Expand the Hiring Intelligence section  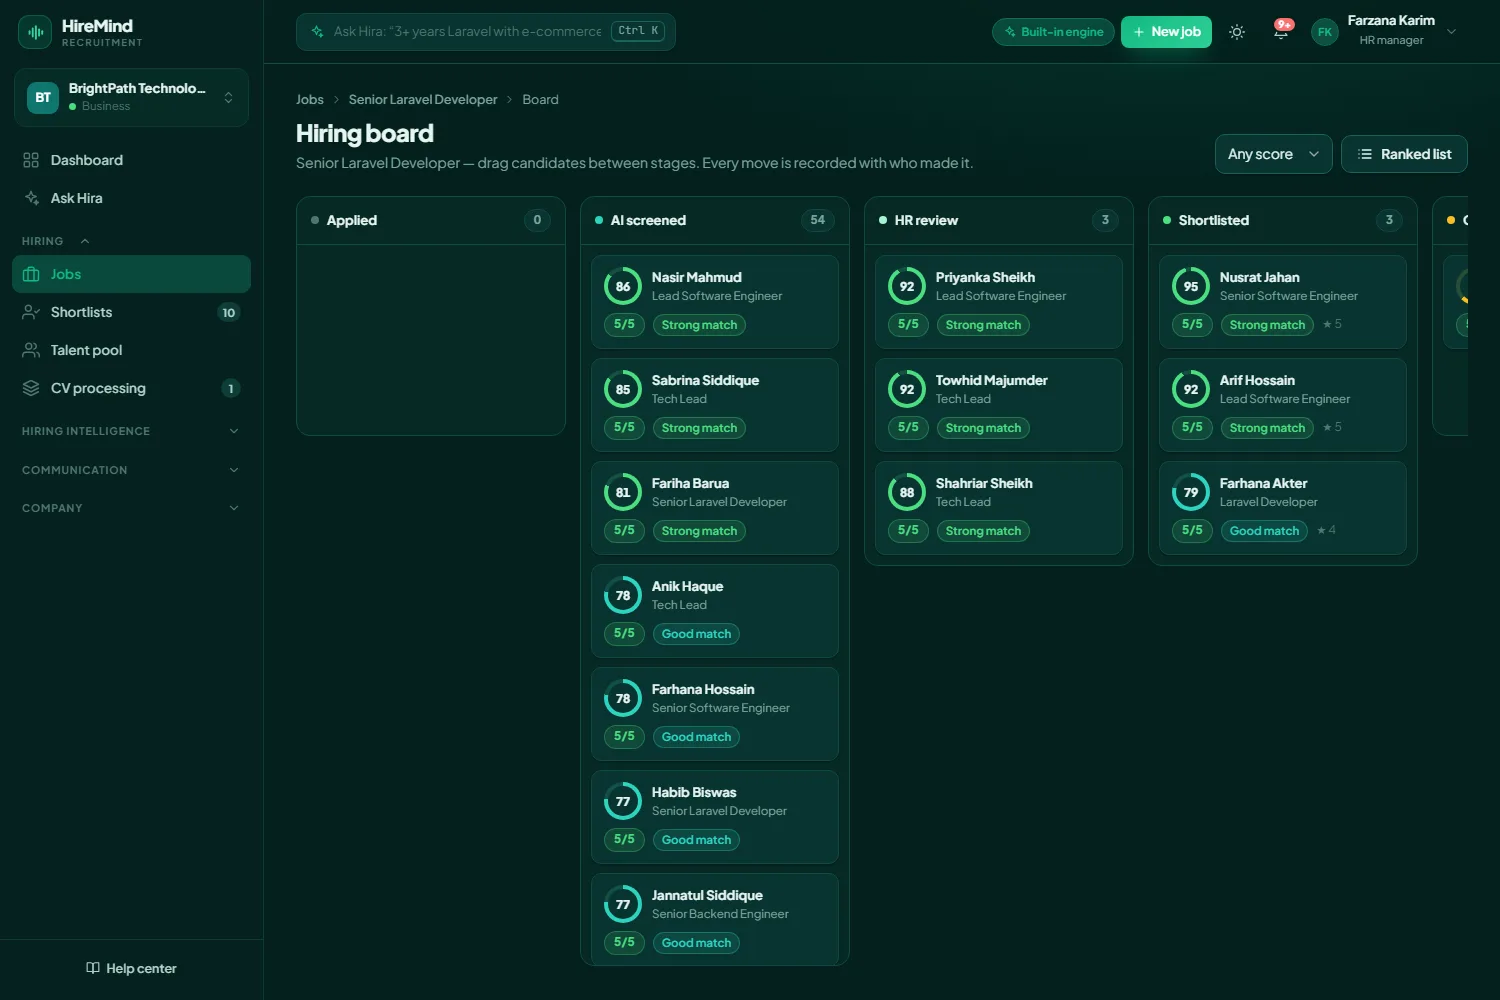coord(131,431)
